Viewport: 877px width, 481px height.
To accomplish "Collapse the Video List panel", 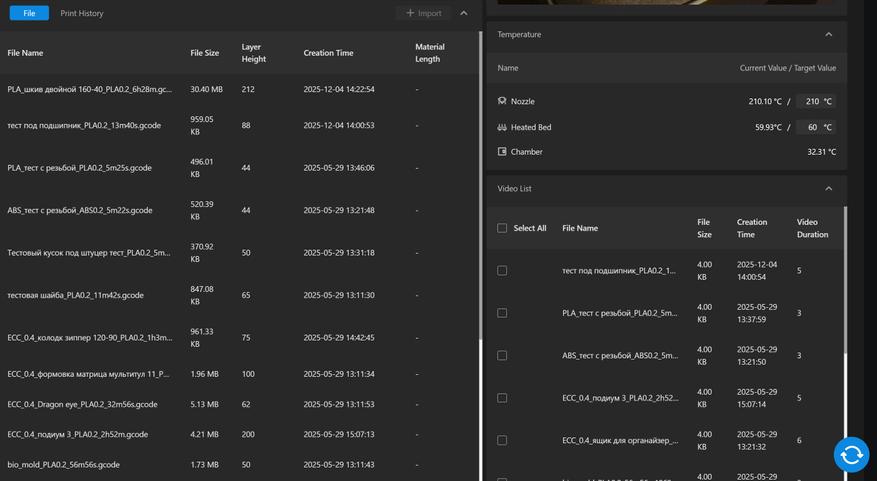I will [x=828, y=188].
